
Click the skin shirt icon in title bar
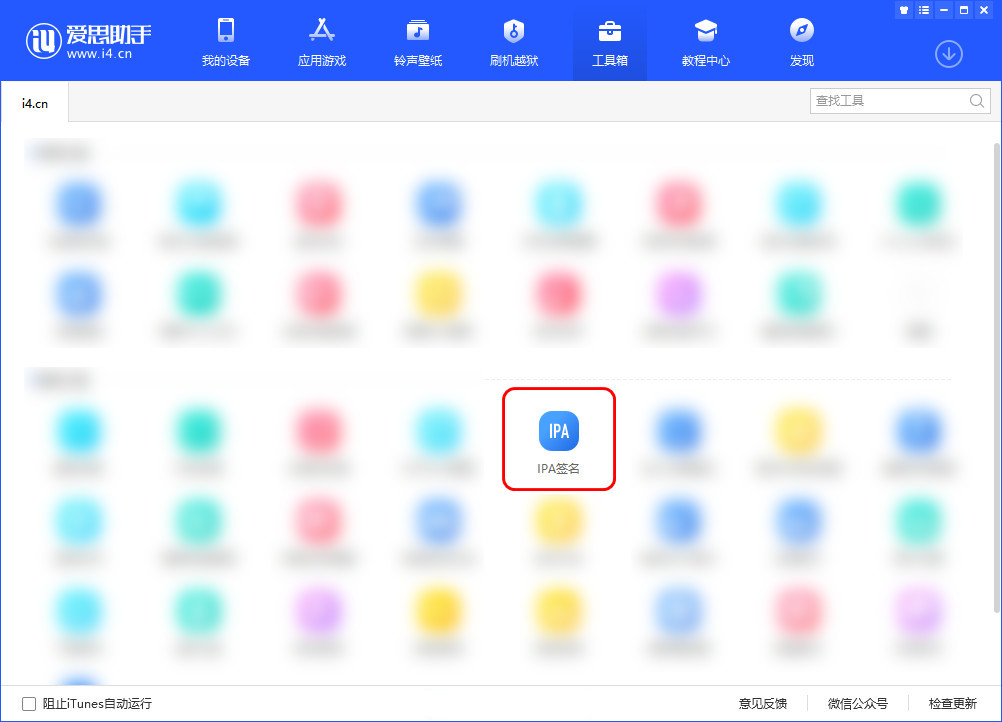tap(904, 10)
